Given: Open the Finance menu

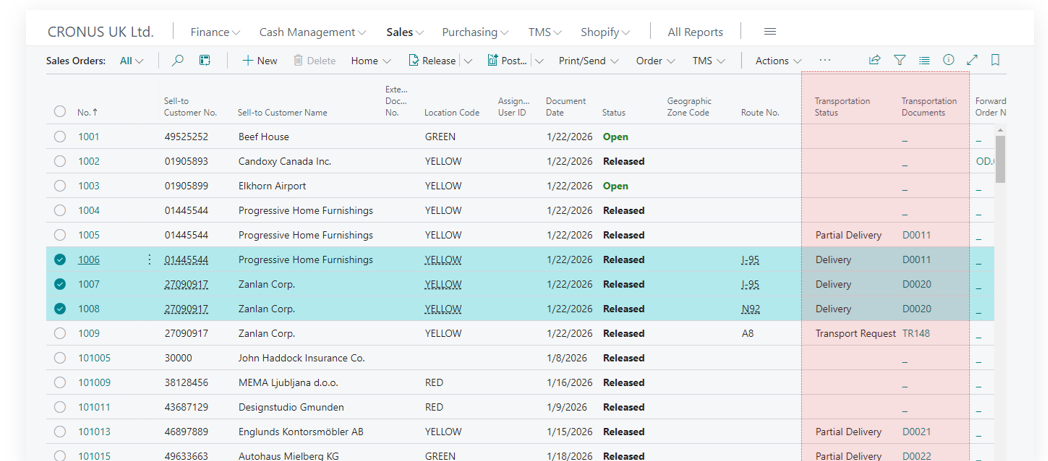Looking at the screenshot, I should point(215,32).
